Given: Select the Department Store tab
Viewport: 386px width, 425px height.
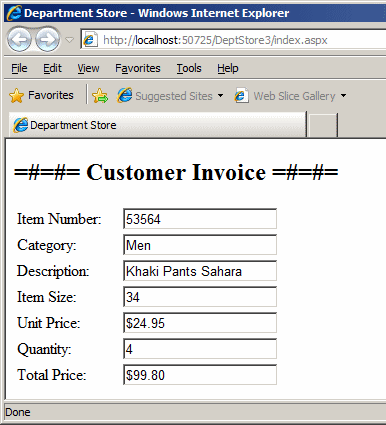Looking at the screenshot, I should 157,125.
